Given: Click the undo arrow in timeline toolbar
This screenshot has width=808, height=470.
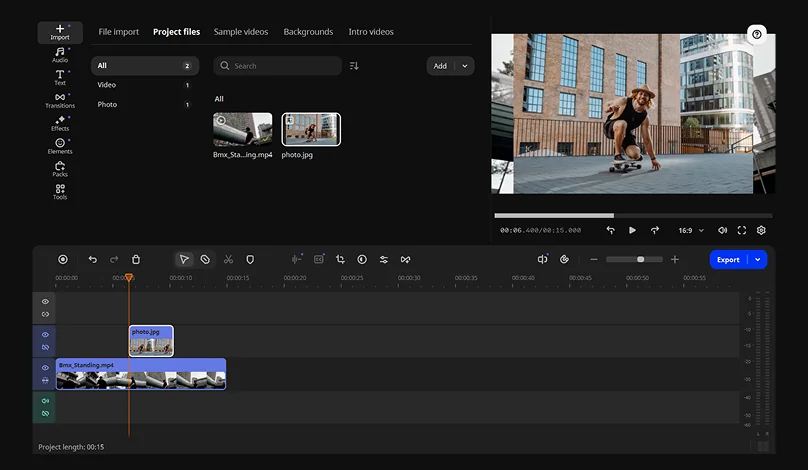Looking at the screenshot, I should [92, 259].
